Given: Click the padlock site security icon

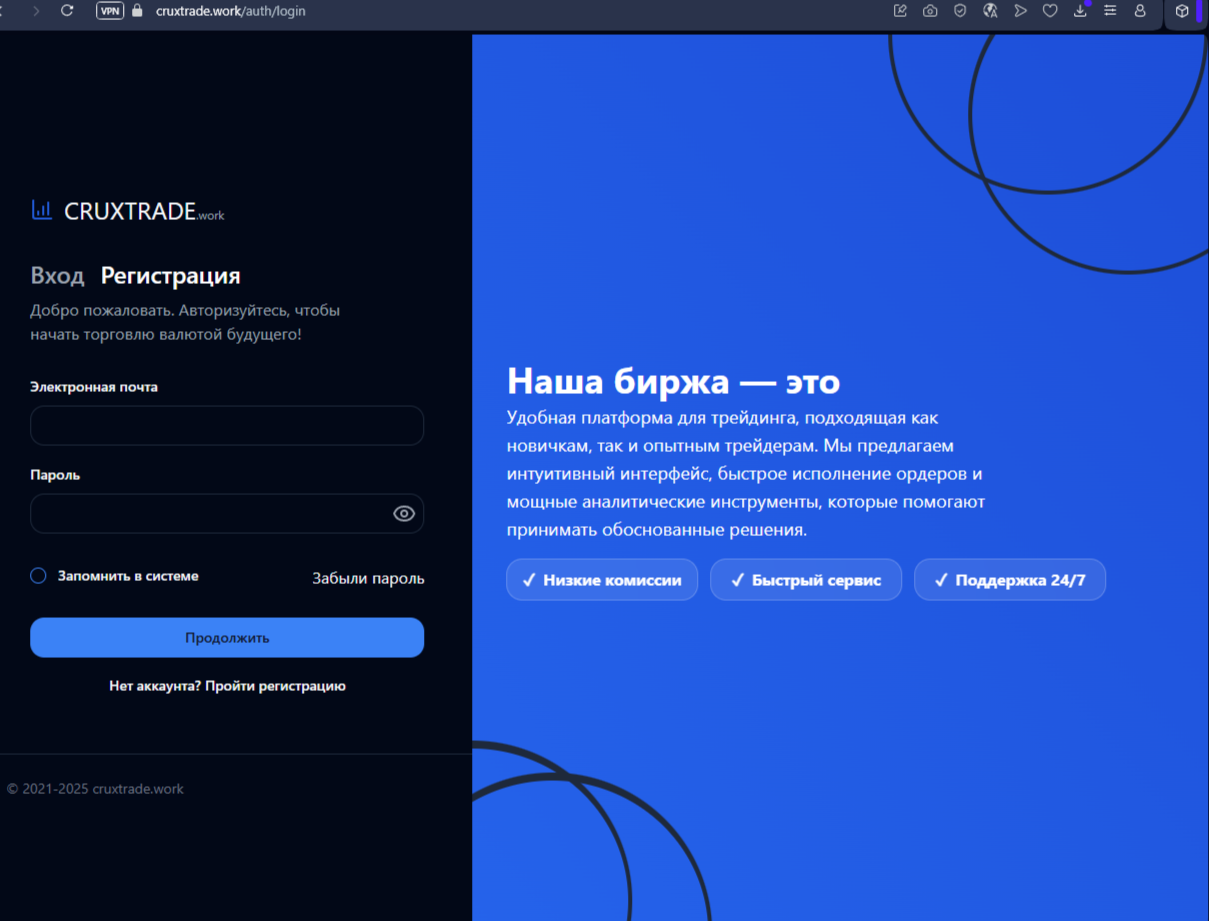Looking at the screenshot, I should pyautogui.click(x=138, y=11).
